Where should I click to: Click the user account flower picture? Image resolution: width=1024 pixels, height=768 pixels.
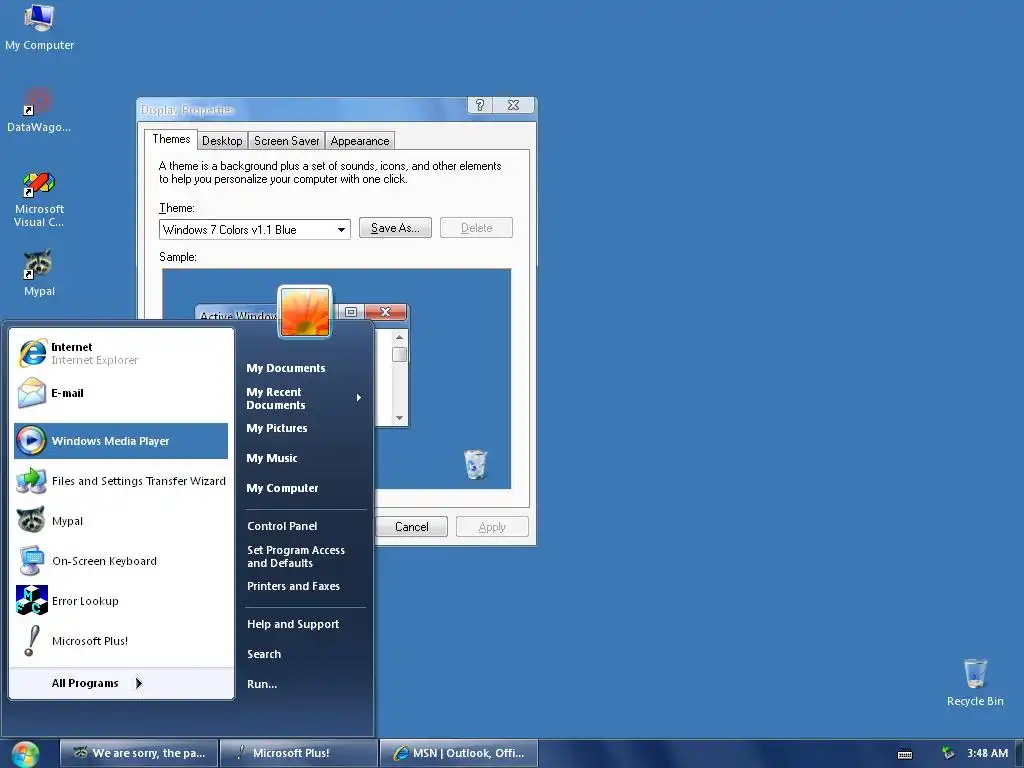(305, 312)
